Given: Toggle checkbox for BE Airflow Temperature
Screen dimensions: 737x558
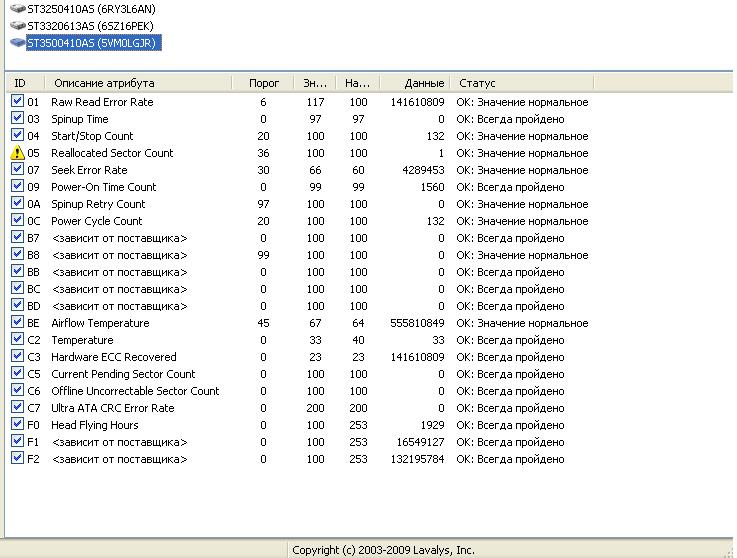Looking at the screenshot, I should coord(17,322).
